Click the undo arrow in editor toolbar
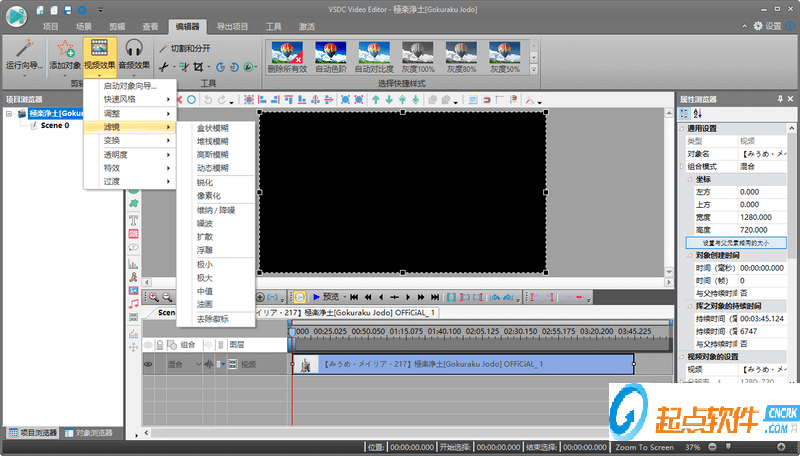This screenshot has width=800, height=456. pos(208,100)
